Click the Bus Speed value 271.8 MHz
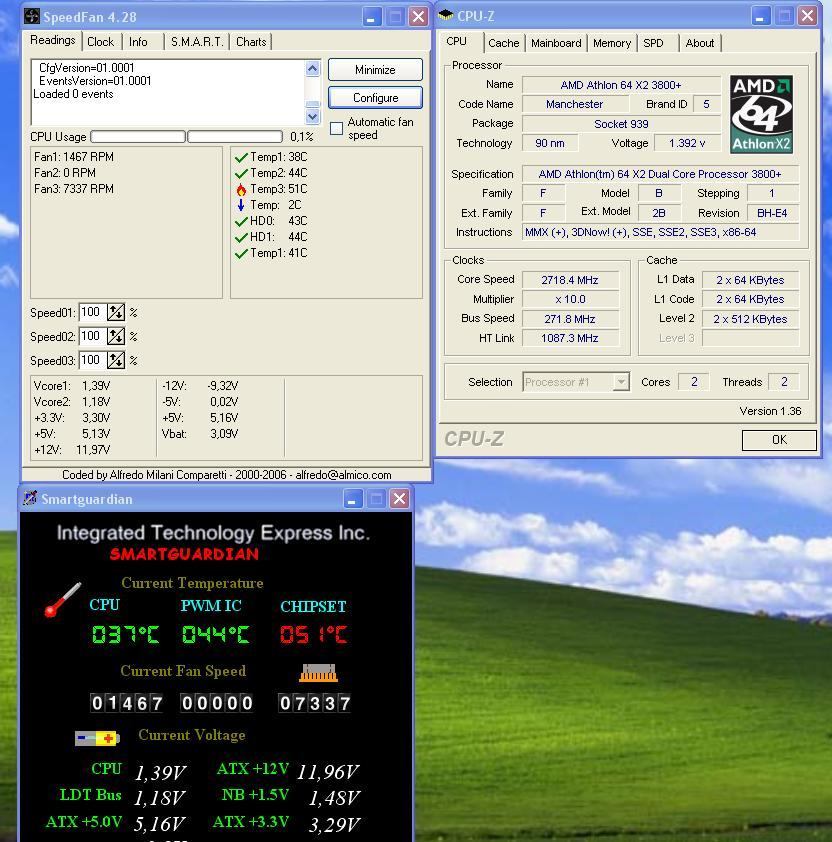Screen dimensions: 832x842 [x=570, y=319]
